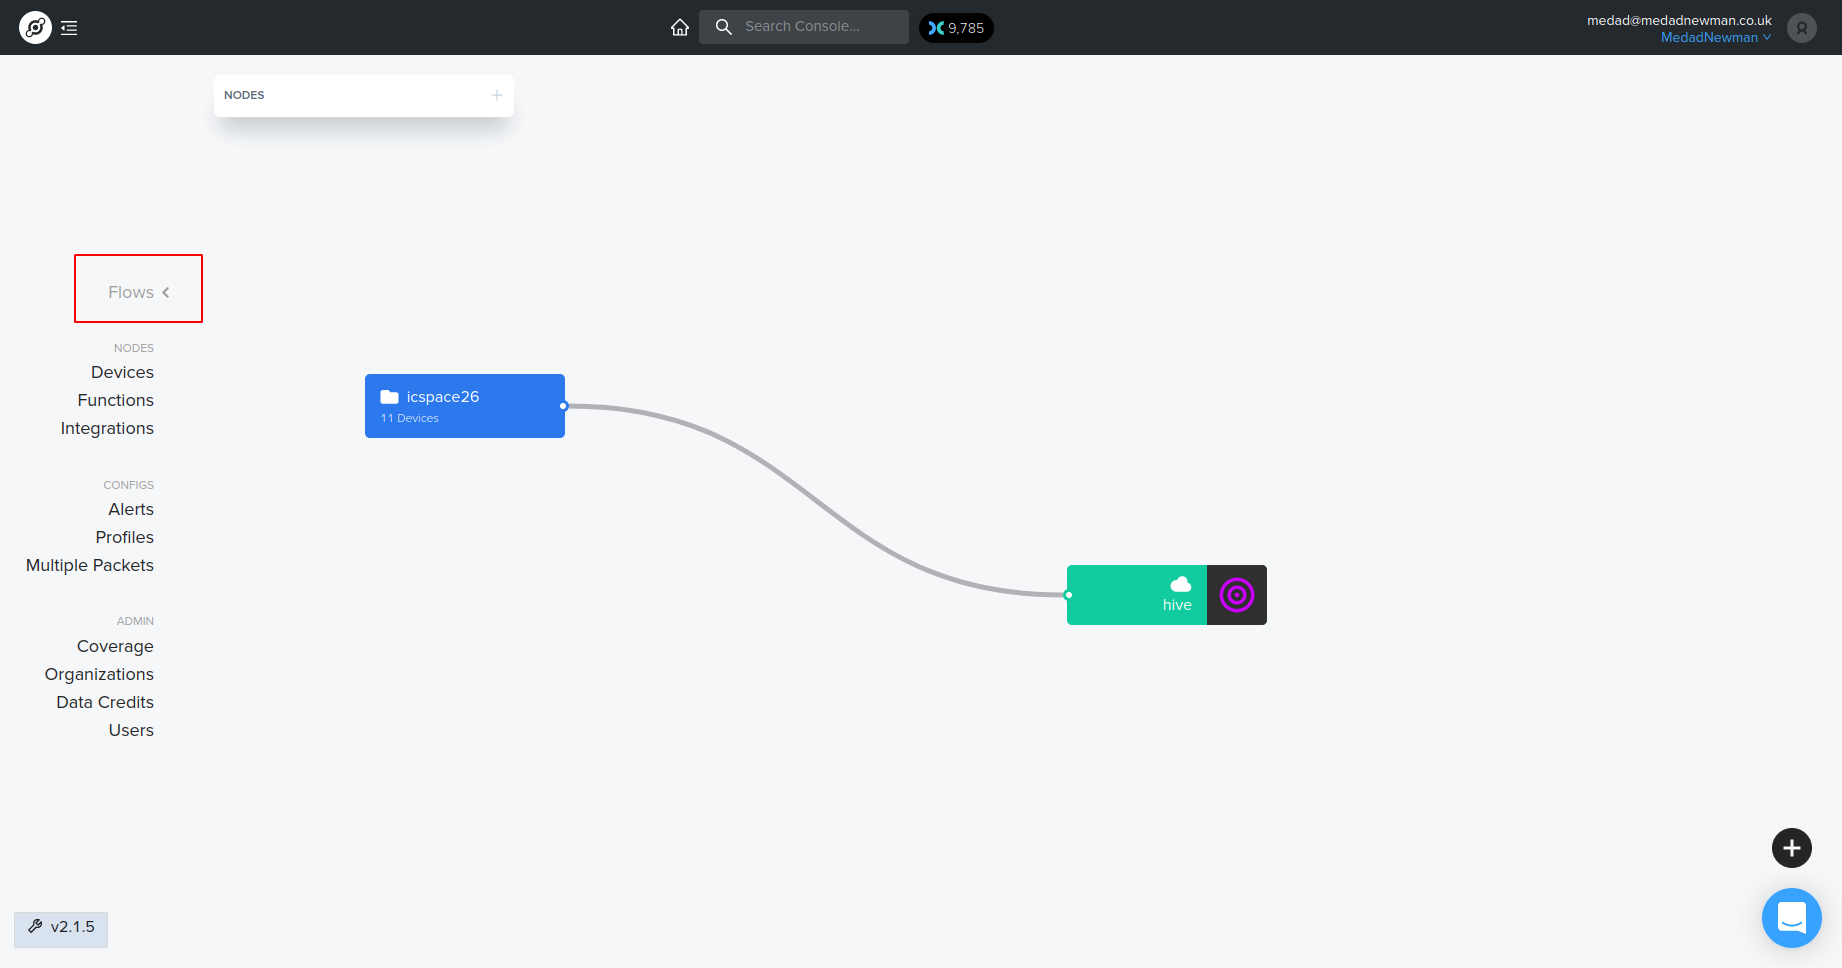Go to the Users page
The width and height of the screenshot is (1842, 968).
[131, 730]
